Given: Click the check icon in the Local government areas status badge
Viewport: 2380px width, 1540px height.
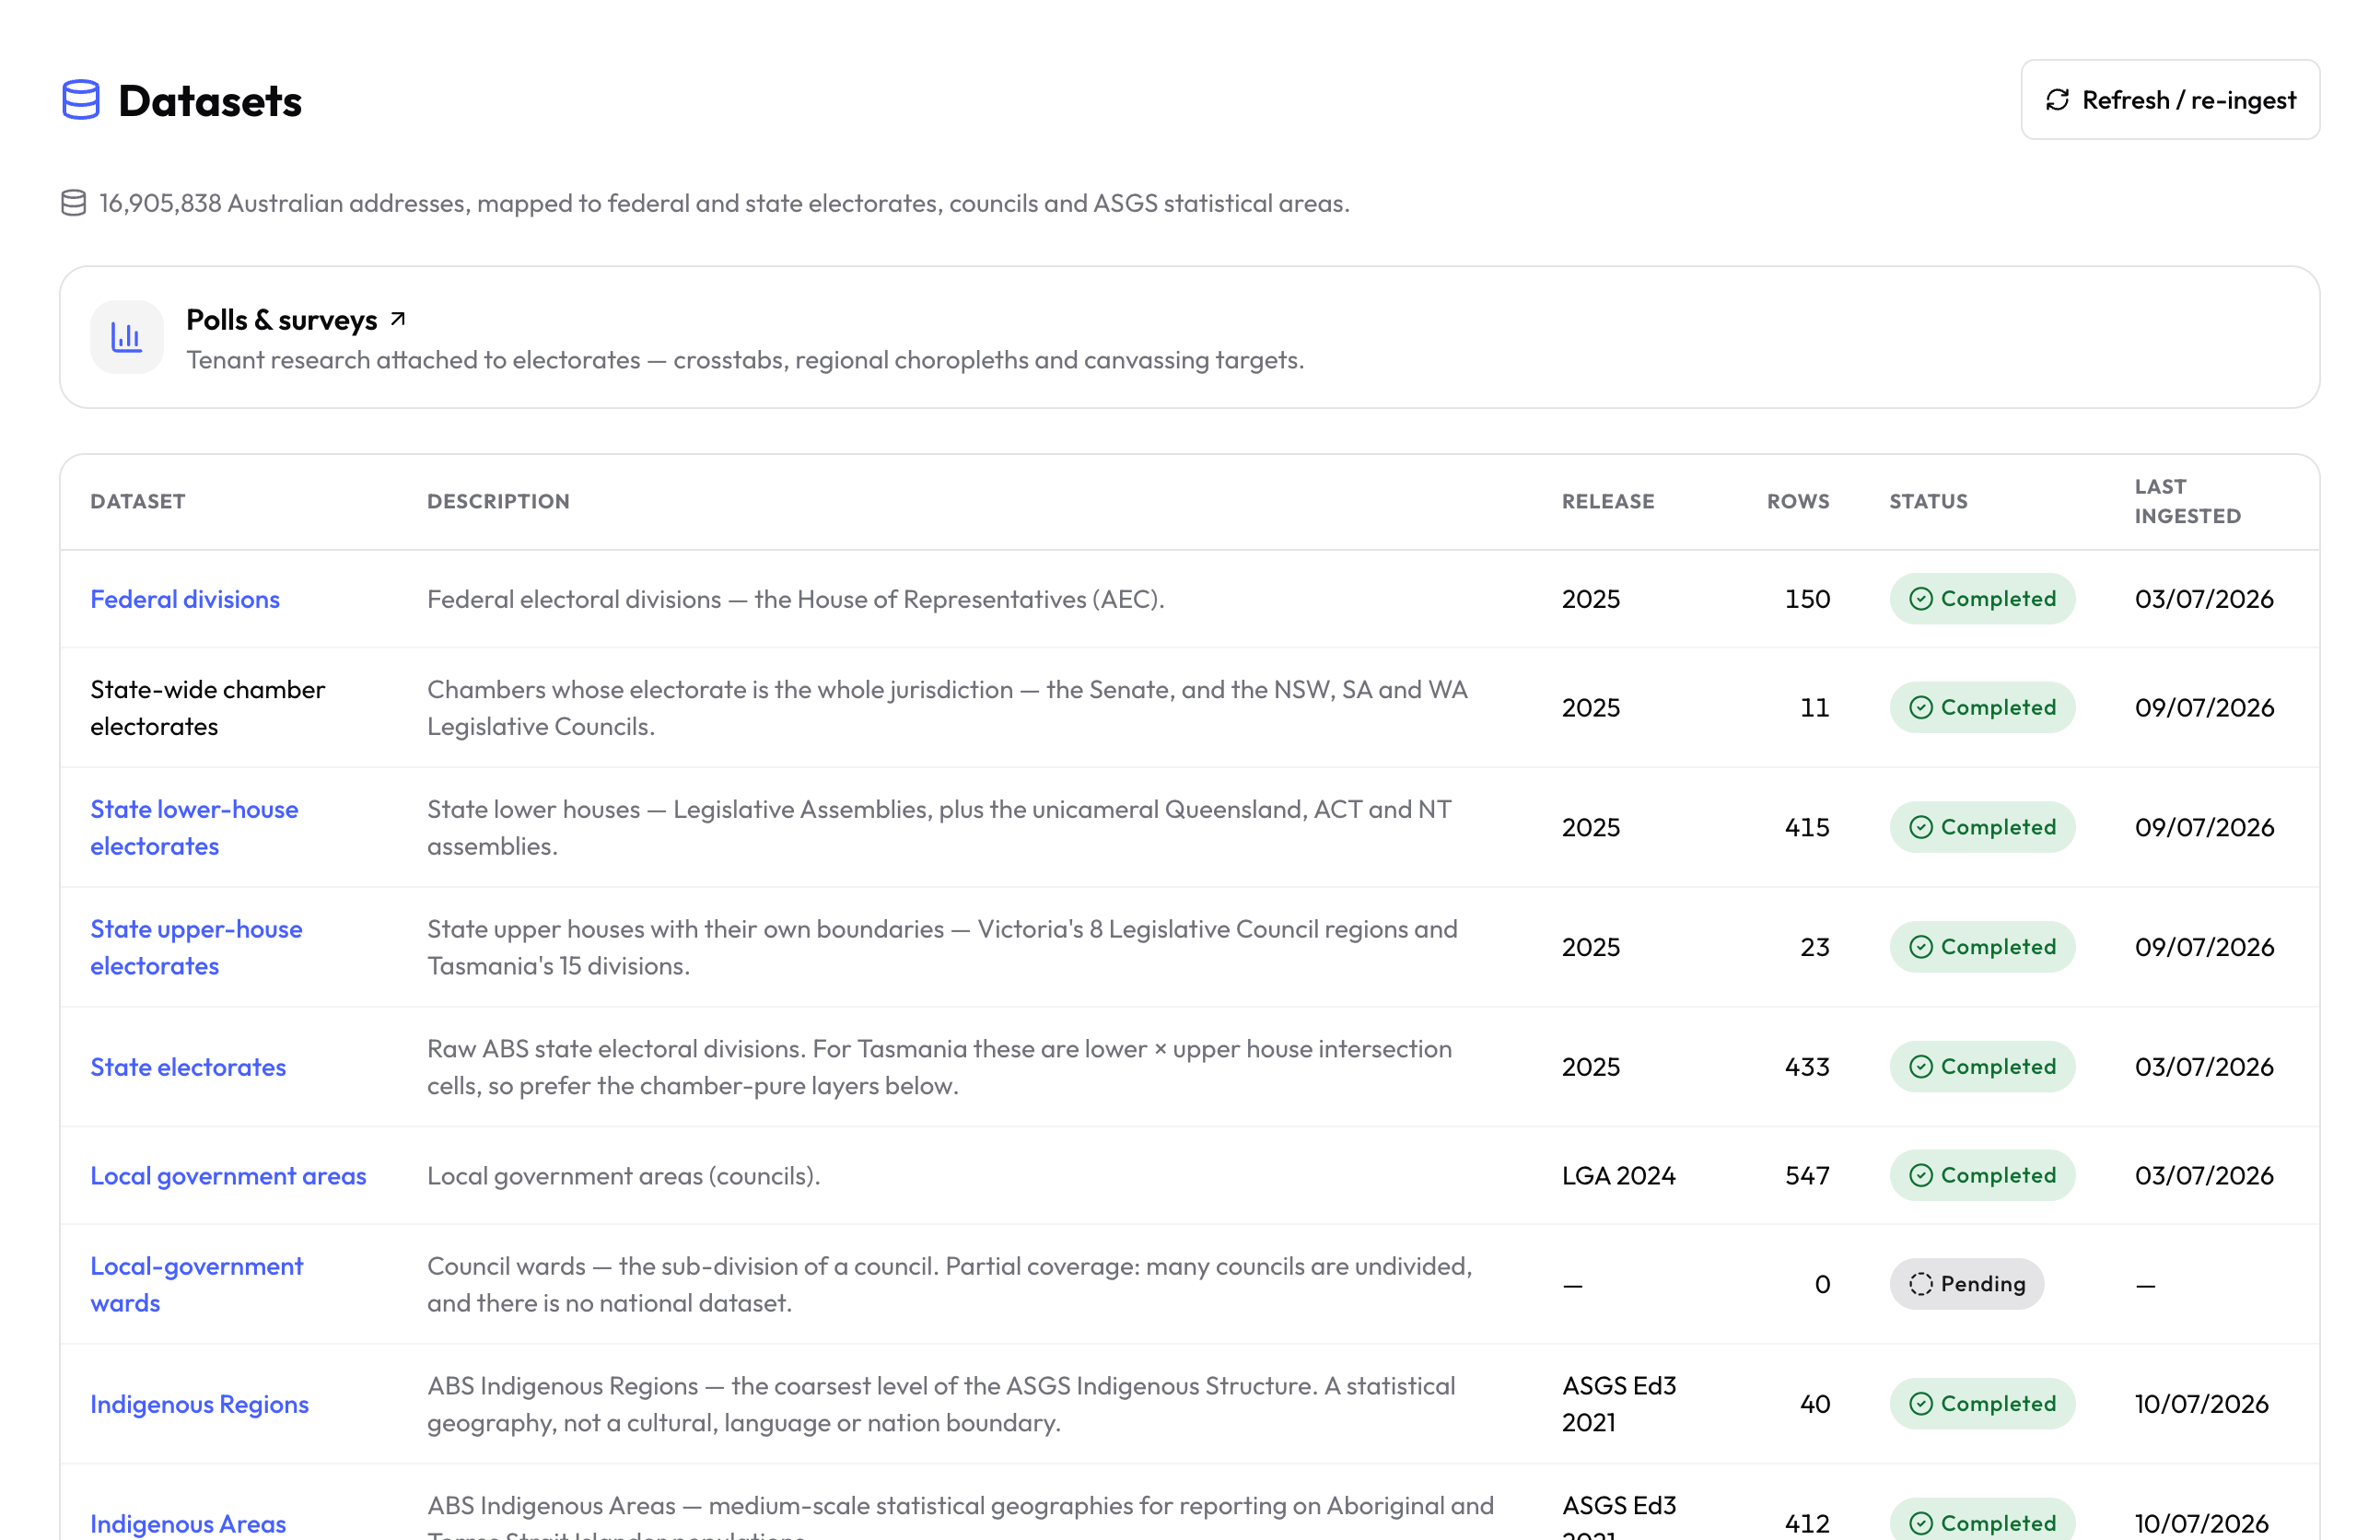Looking at the screenshot, I should click(1921, 1176).
